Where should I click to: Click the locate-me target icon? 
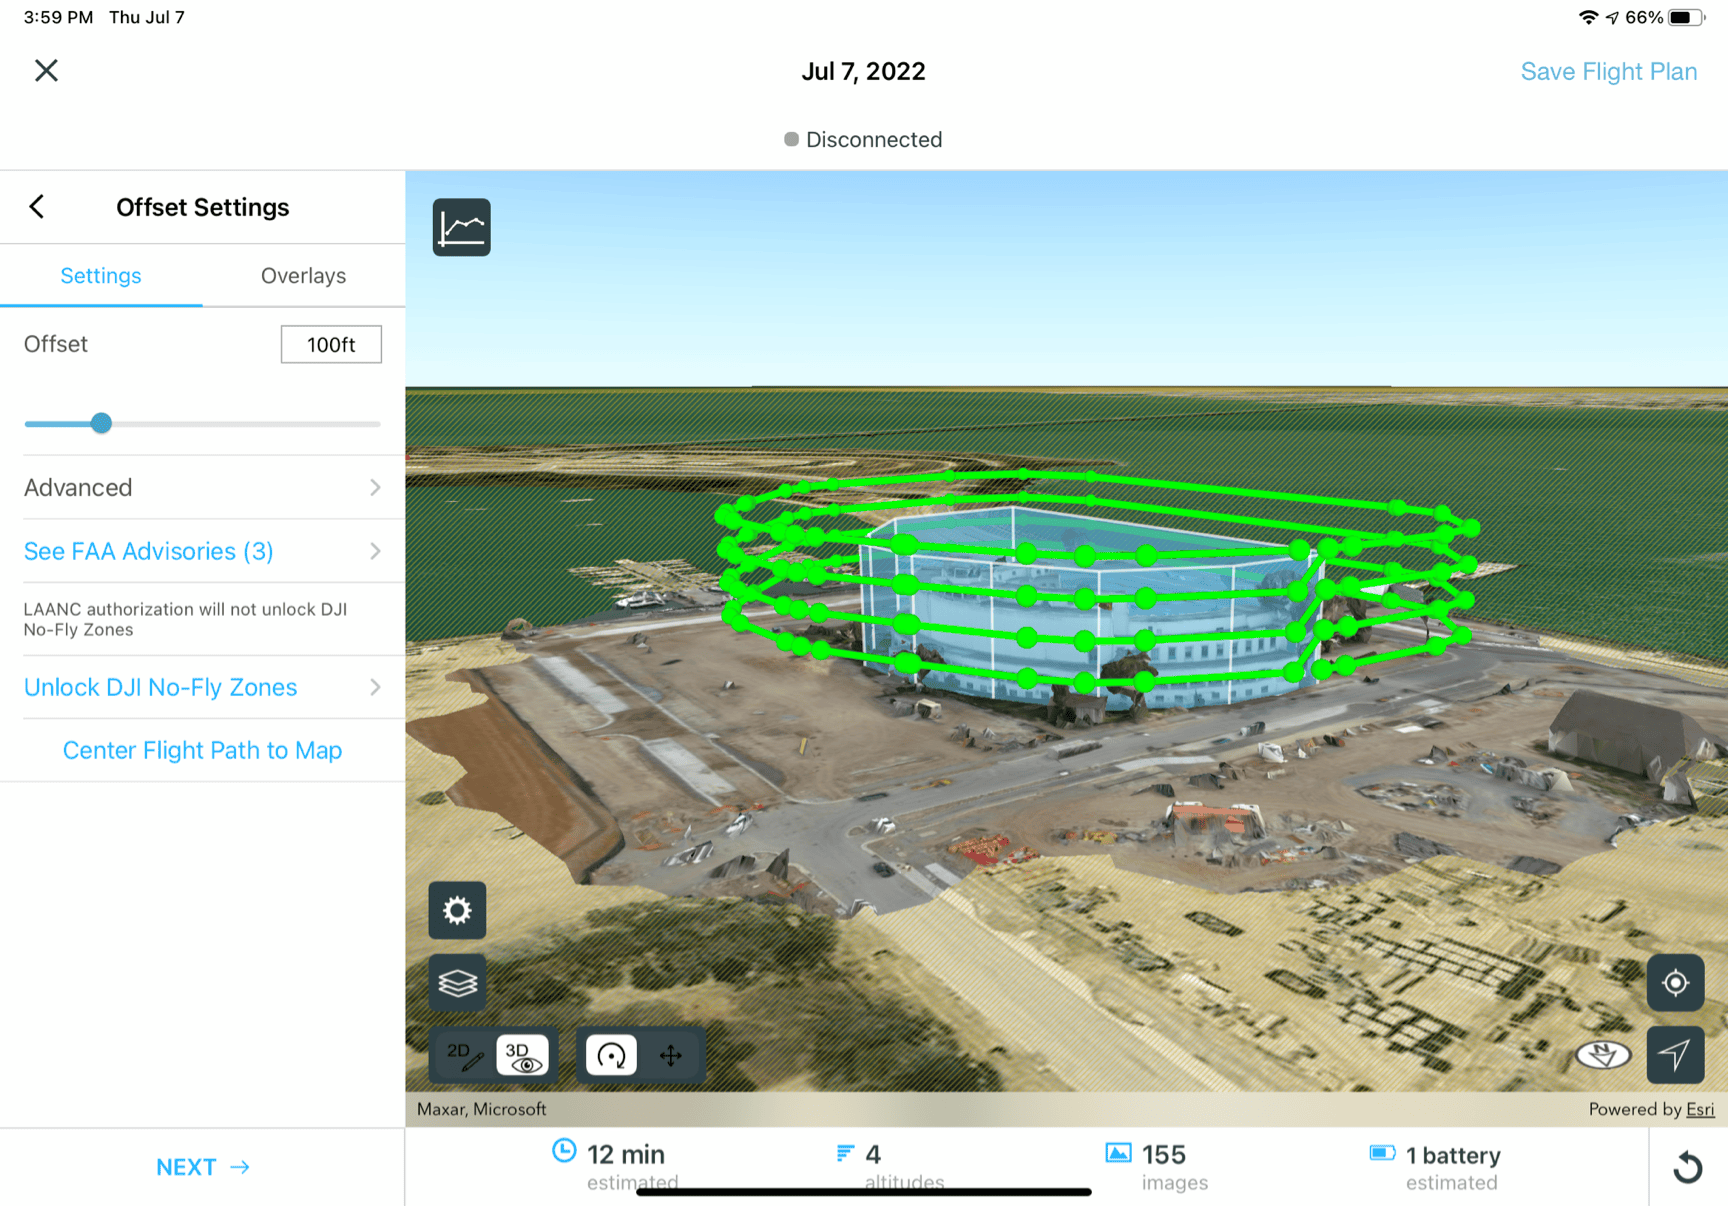tap(1675, 983)
